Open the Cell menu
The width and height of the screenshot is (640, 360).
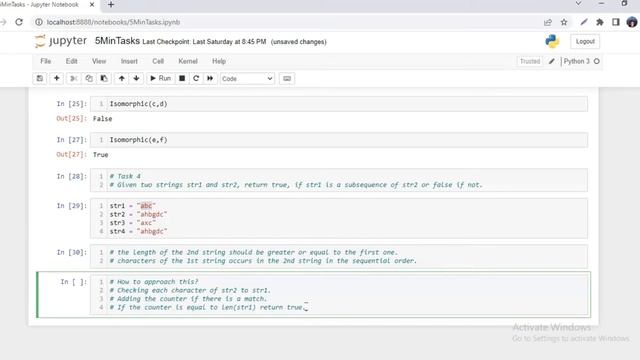click(x=158, y=61)
